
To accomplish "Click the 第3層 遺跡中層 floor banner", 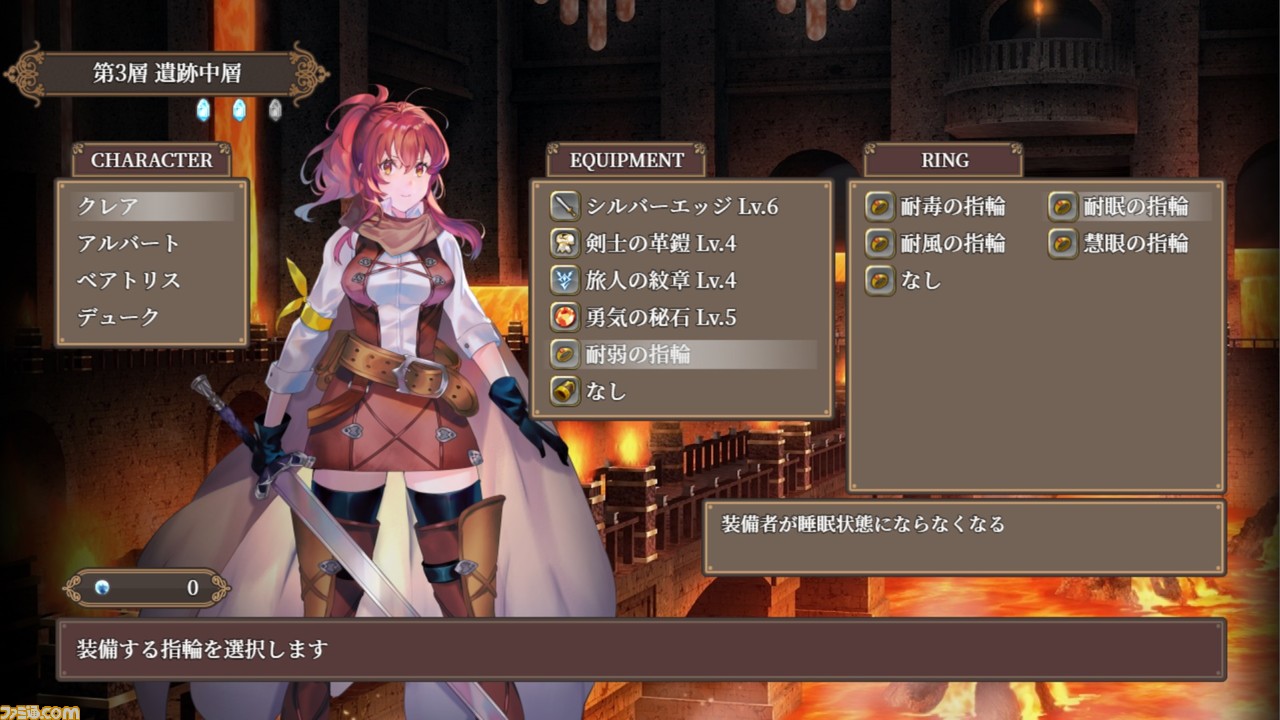I will pyautogui.click(x=166, y=74).
